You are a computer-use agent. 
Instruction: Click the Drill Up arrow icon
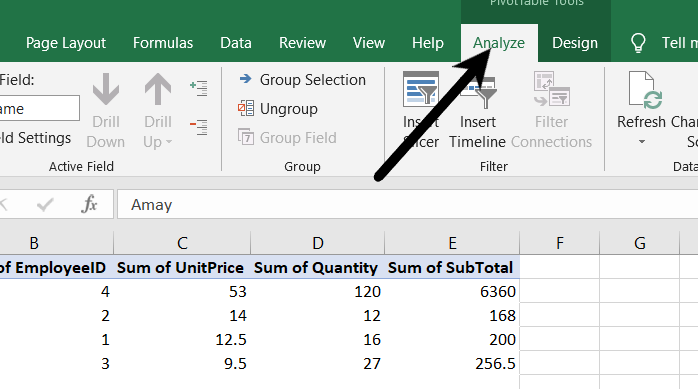(x=158, y=89)
